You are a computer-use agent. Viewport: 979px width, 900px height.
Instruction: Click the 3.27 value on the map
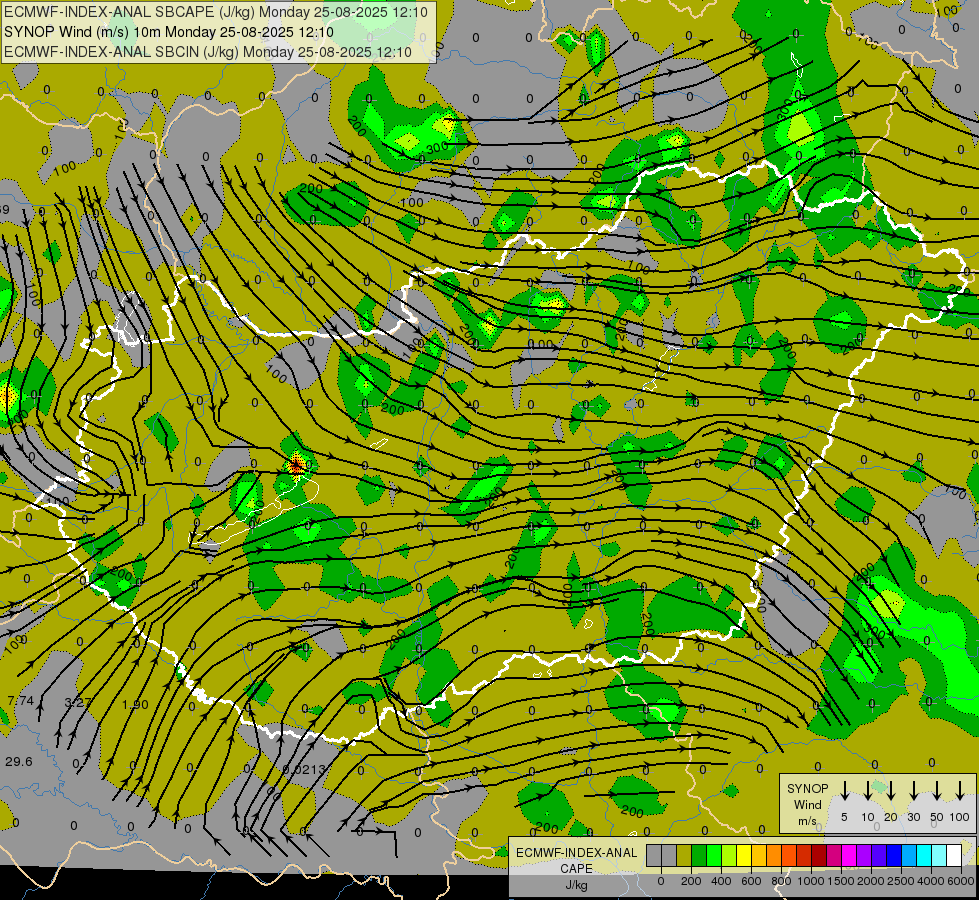click(x=78, y=703)
